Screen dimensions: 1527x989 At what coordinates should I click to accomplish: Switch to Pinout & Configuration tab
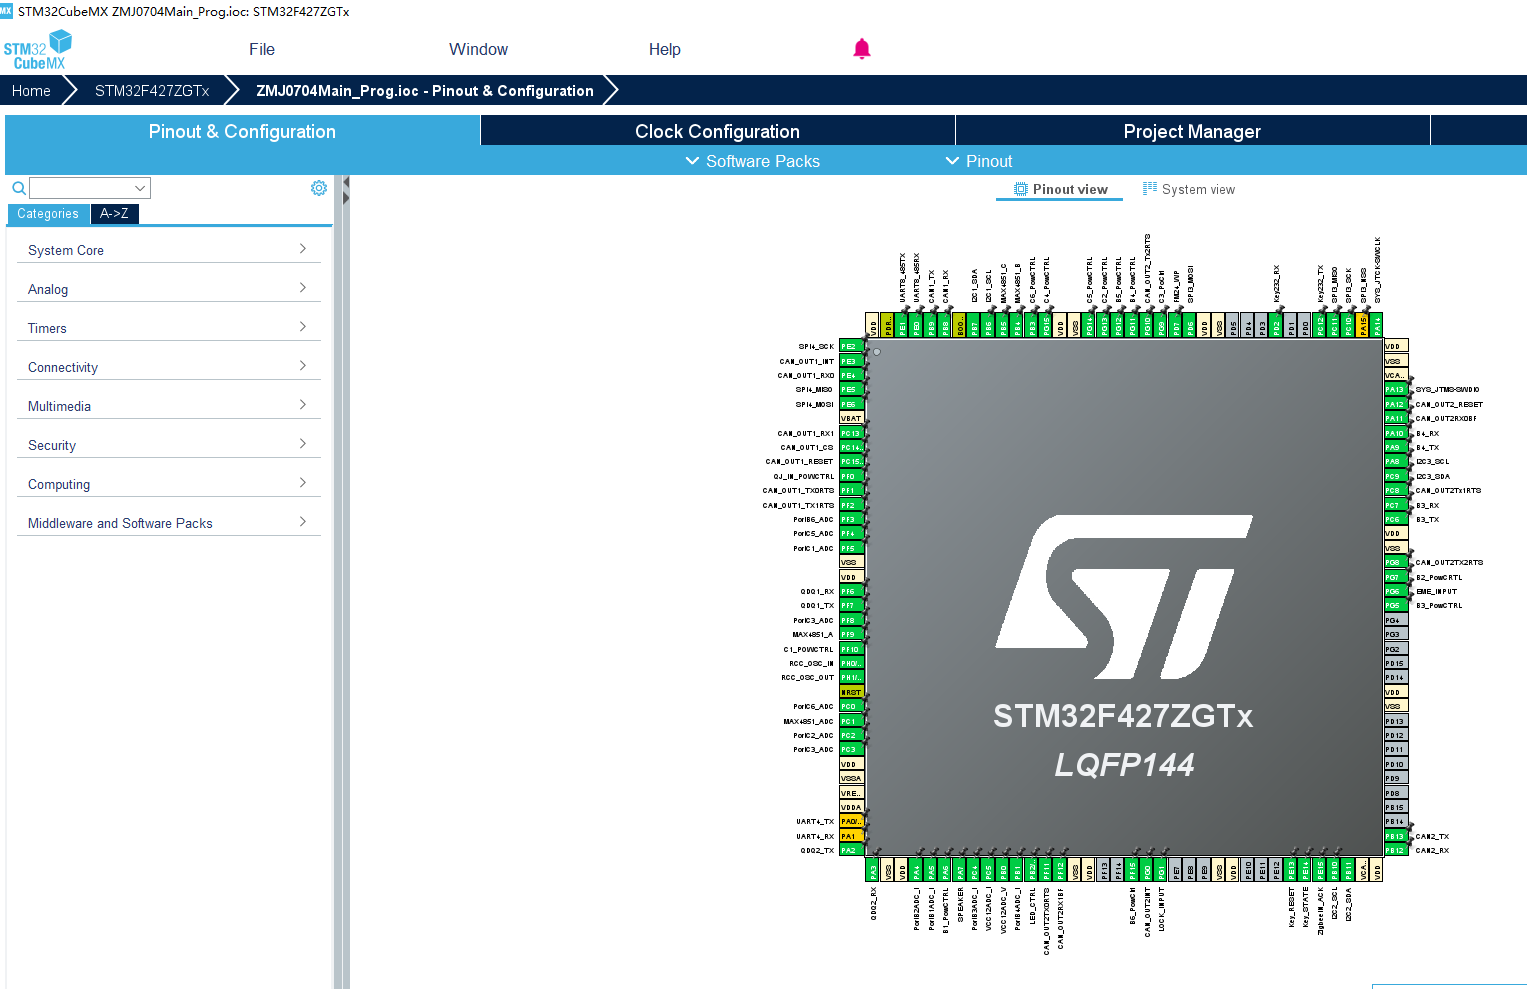(x=242, y=131)
